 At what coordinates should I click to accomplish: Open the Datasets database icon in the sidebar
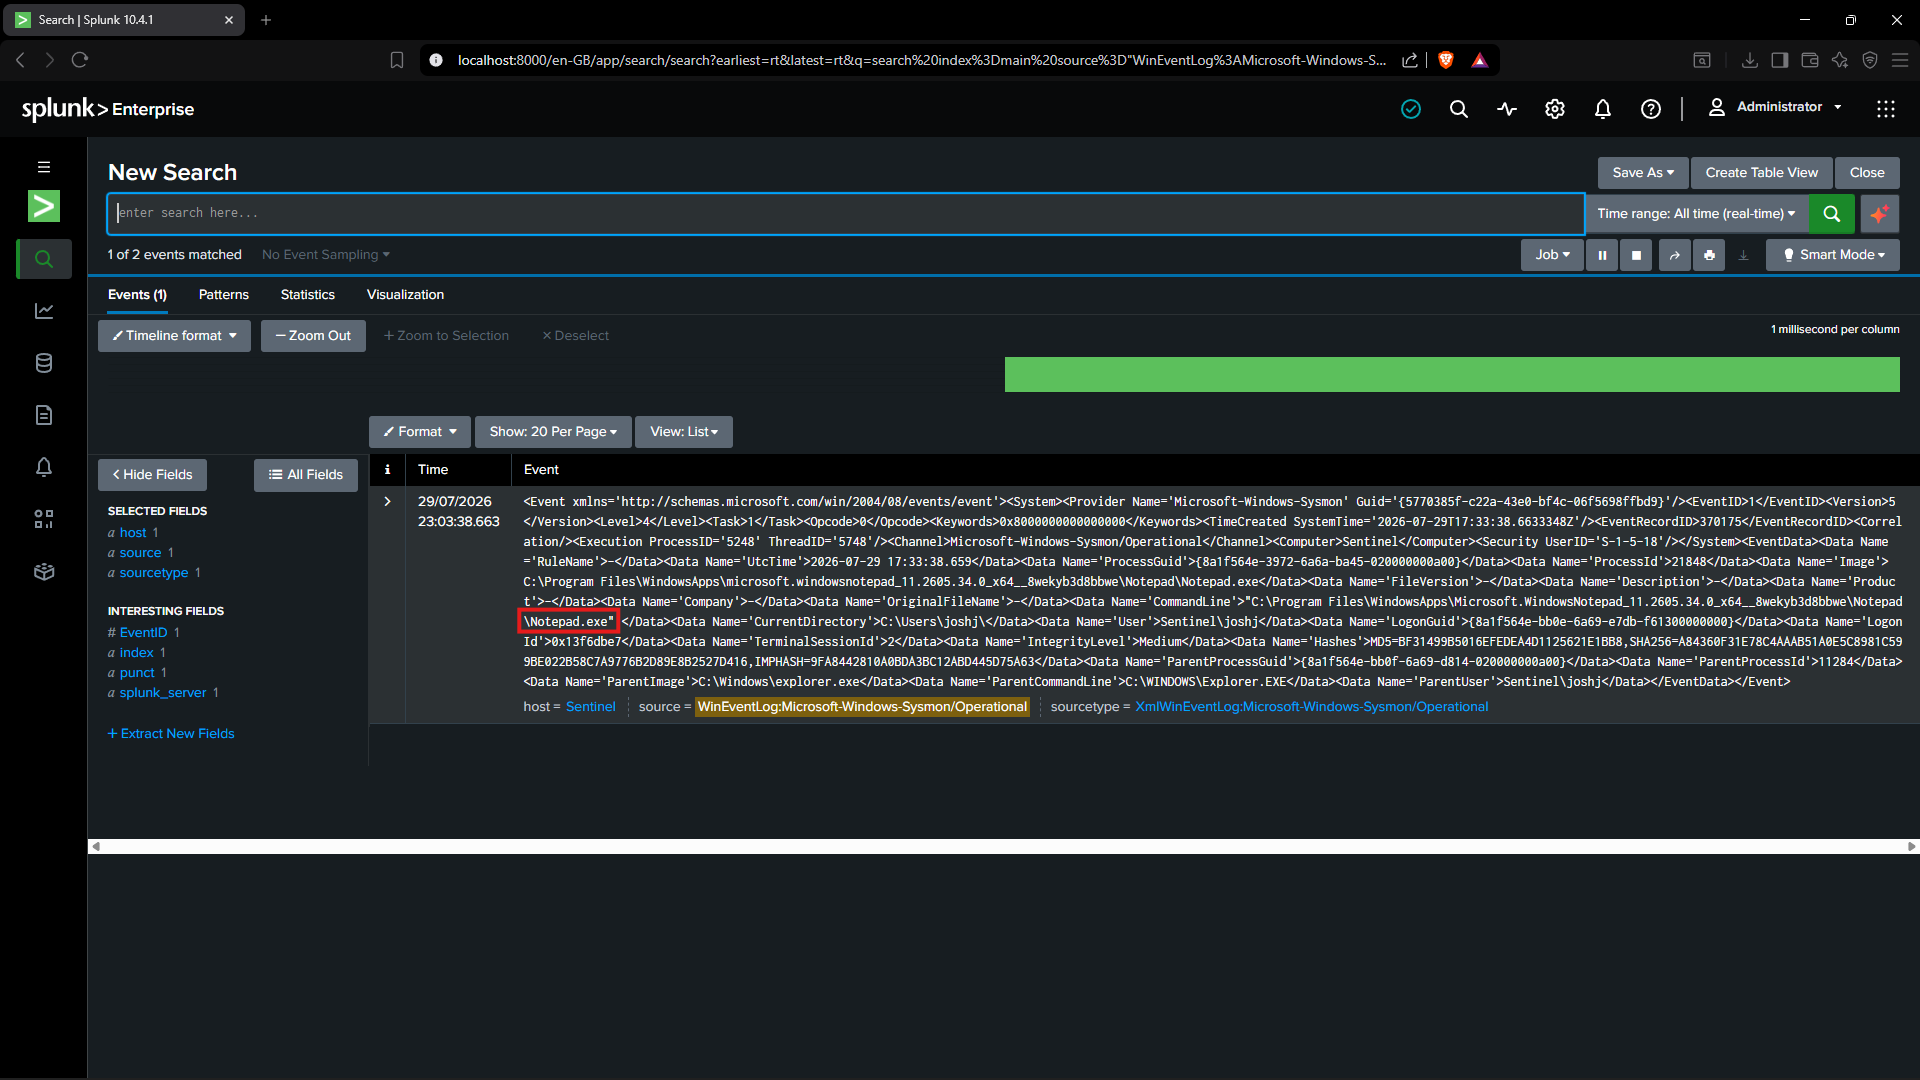pyautogui.click(x=44, y=363)
